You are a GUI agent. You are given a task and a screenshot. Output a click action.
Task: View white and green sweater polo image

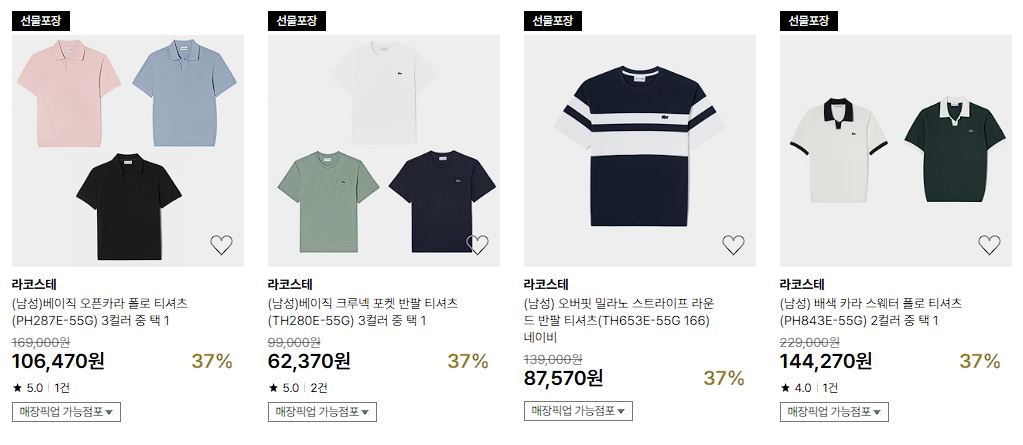coord(896,151)
